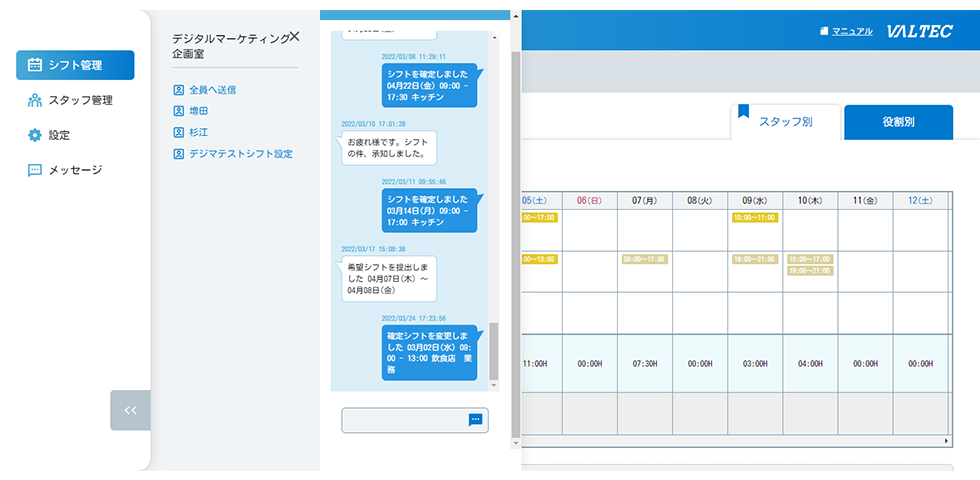Click the スタッフ管理 people icon
Screen dimensions: 980x480
35,100
